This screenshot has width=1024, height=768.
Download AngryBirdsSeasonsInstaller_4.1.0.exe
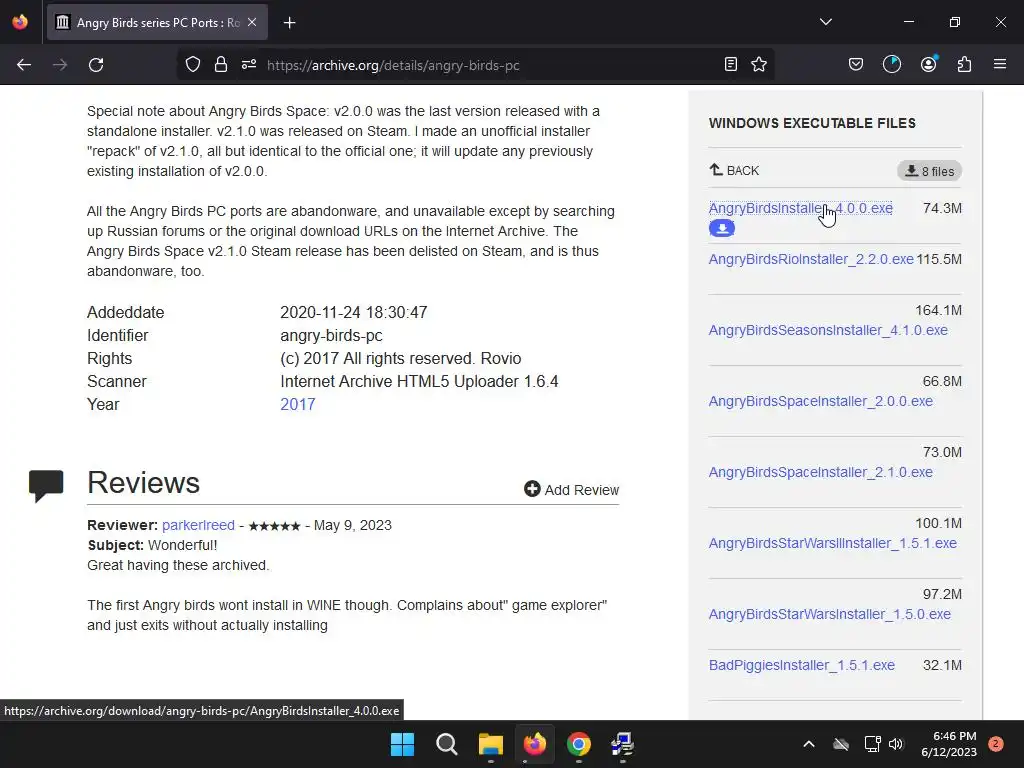pos(828,330)
